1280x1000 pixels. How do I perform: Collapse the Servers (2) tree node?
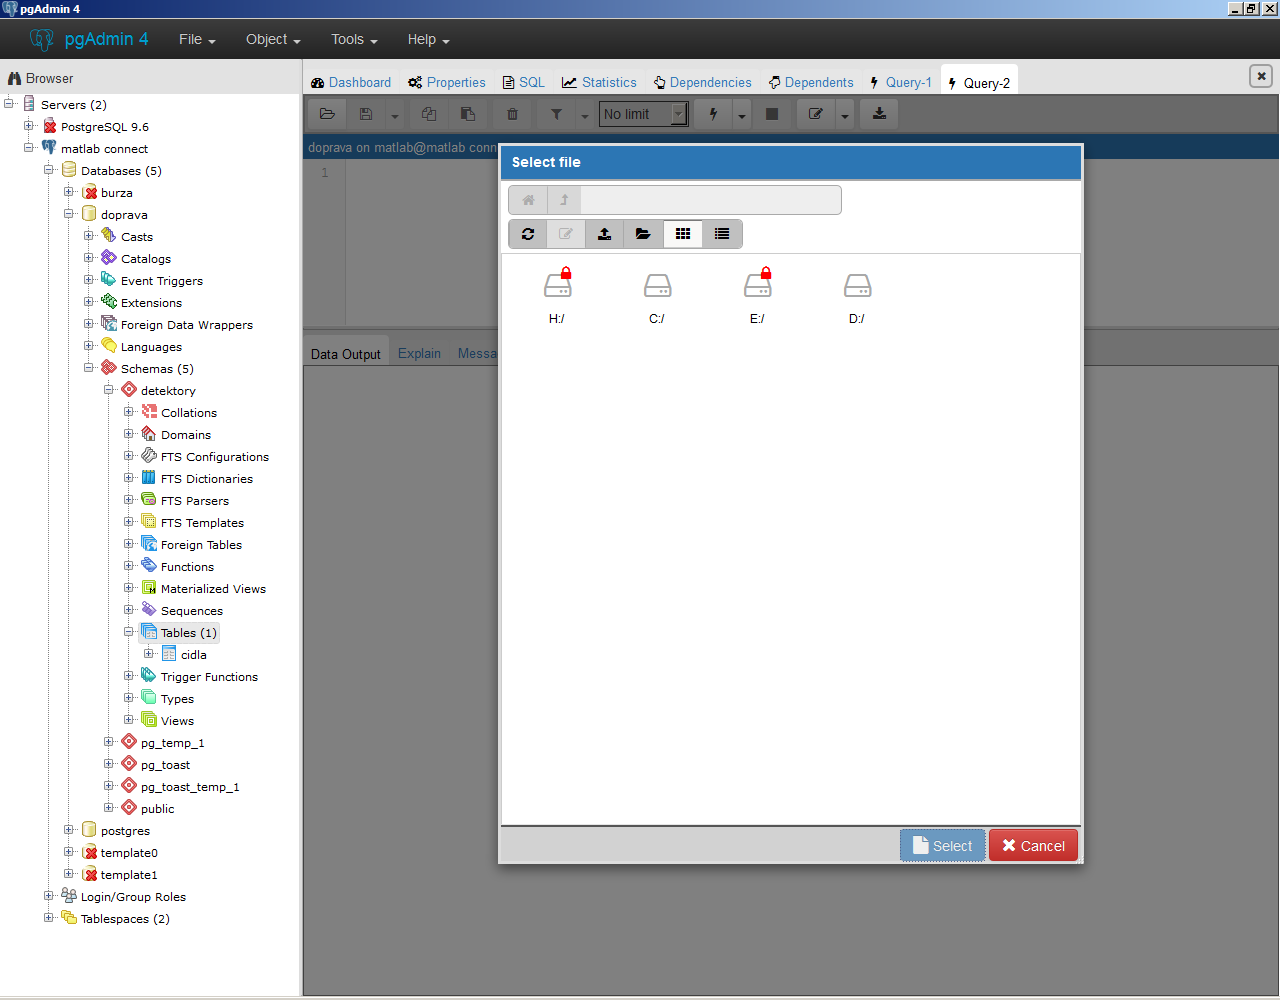click(9, 103)
